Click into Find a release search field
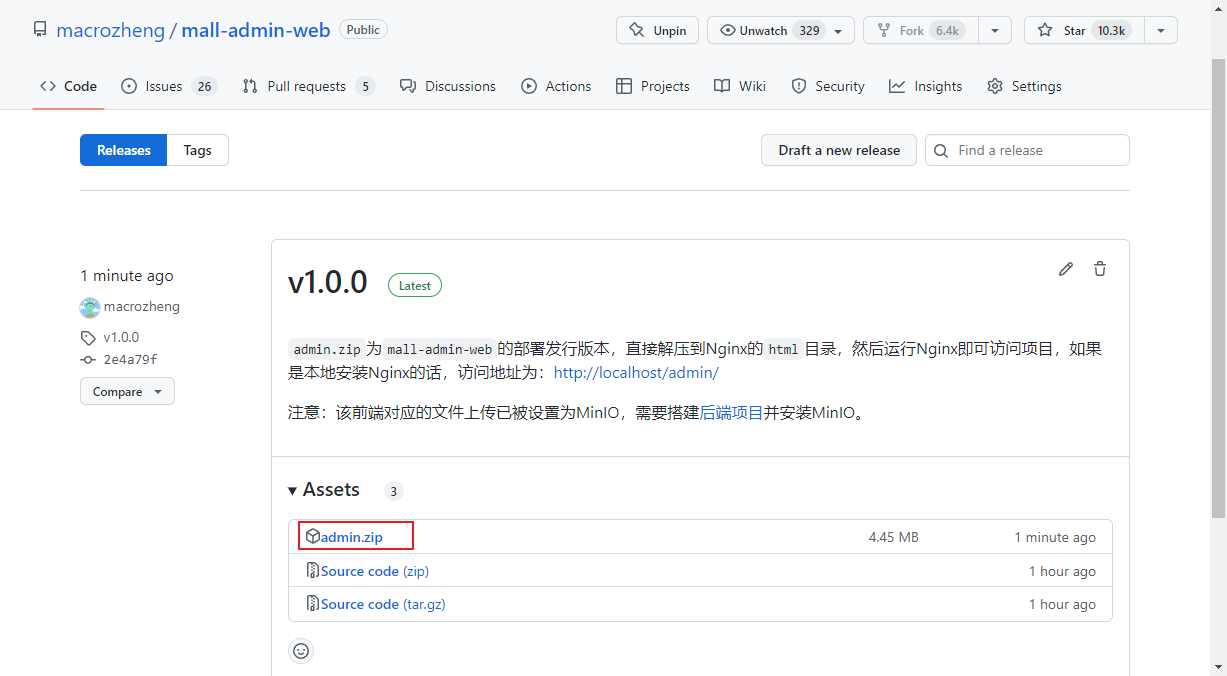 1027,150
